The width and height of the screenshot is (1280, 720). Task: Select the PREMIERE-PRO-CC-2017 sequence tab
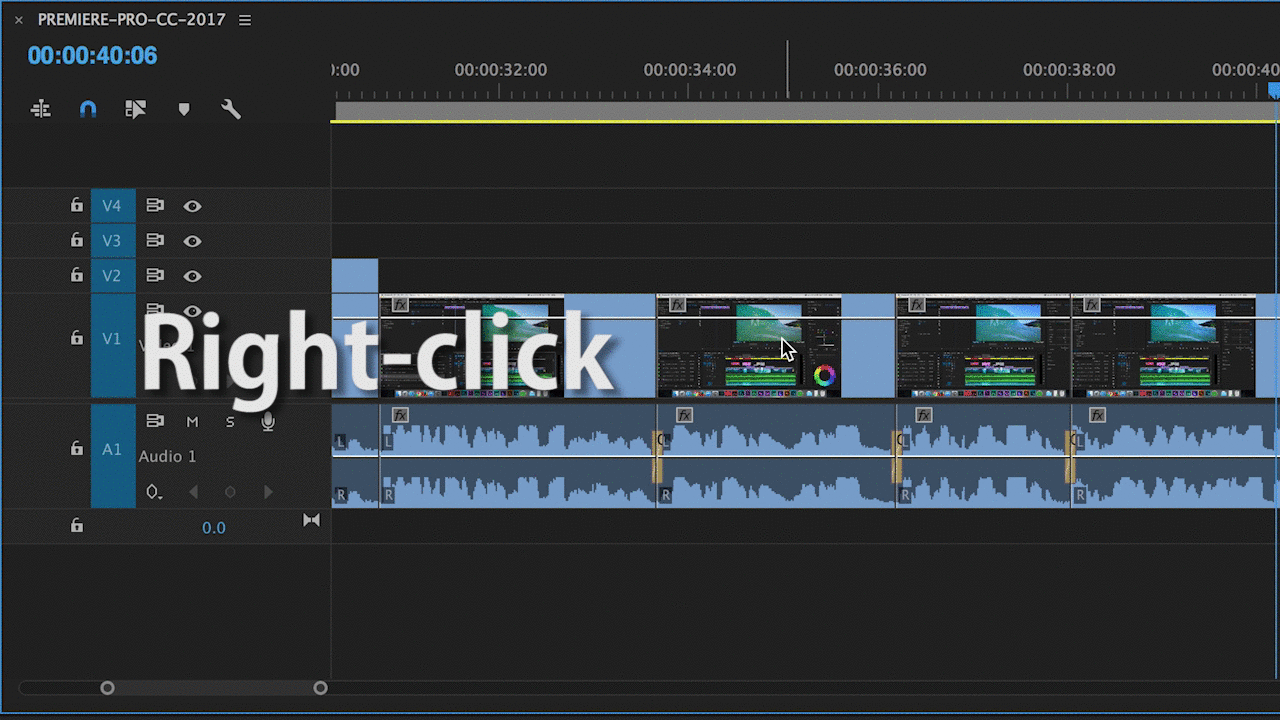130,18
